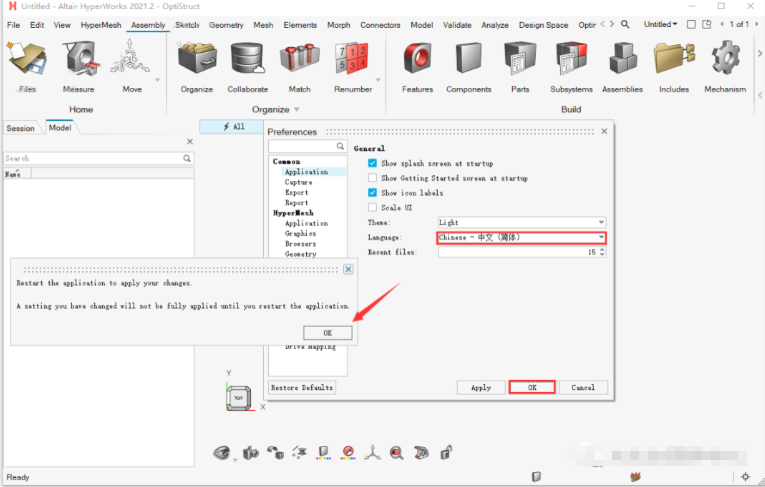765x487 pixels.
Task: Select the Collaborate ribbon icon
Action: (247, 62)
